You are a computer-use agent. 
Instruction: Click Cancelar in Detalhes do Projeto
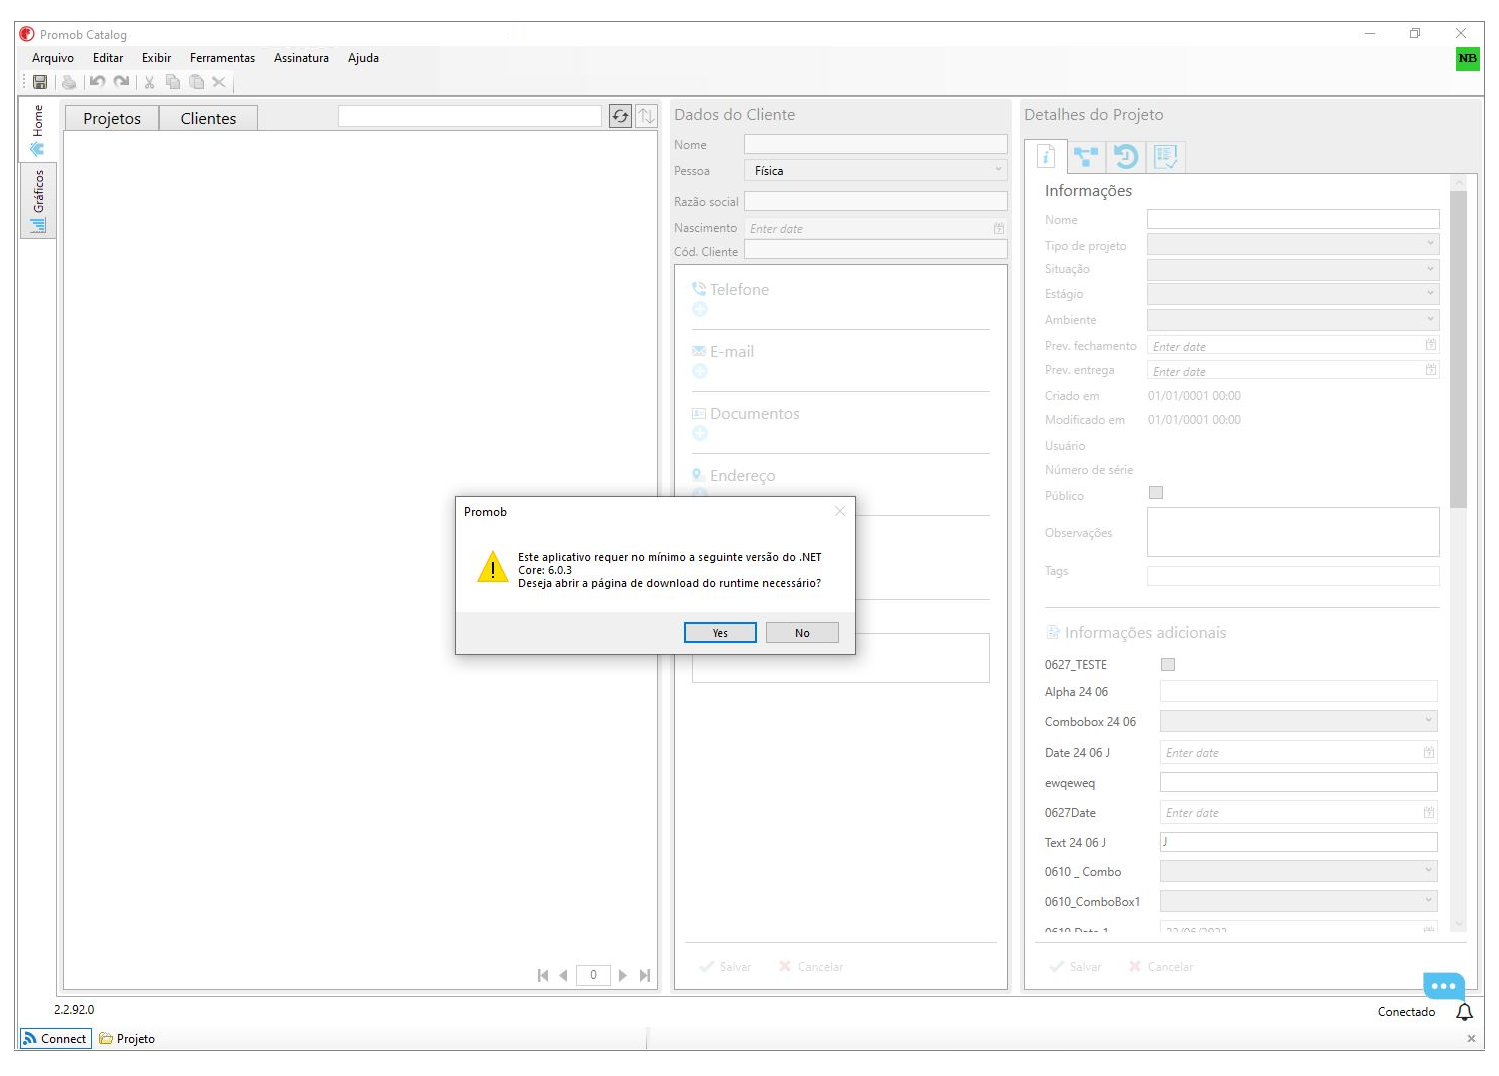pos(1161,967)
